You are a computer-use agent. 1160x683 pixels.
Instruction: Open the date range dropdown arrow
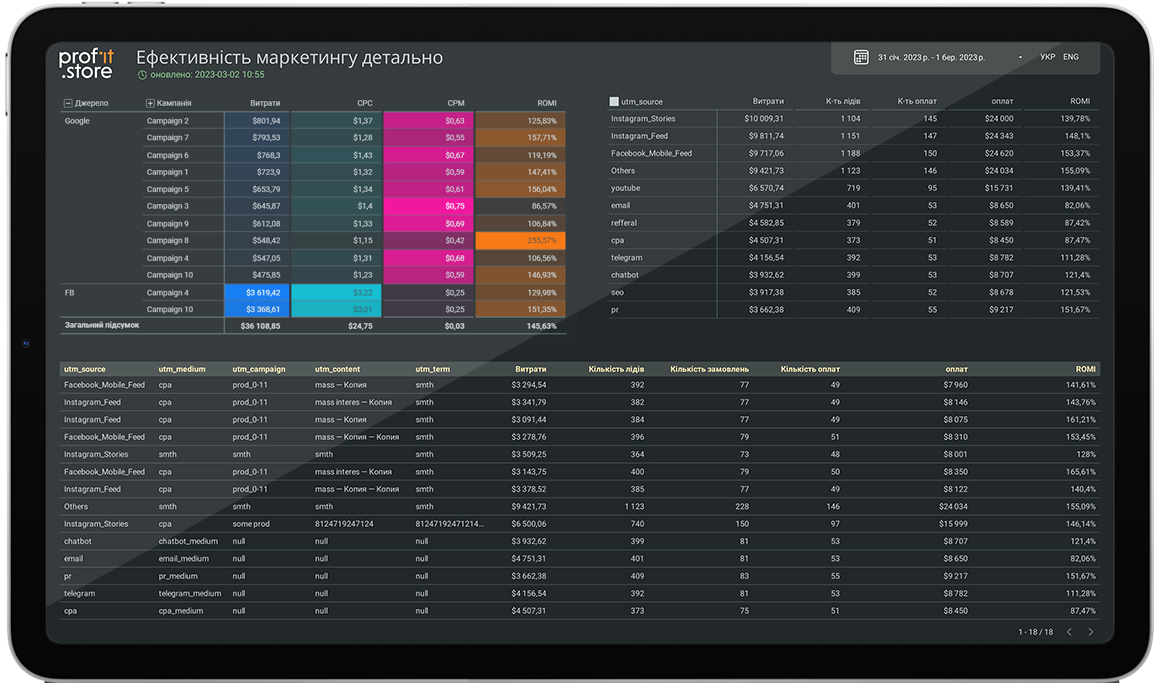(1020, 58)
